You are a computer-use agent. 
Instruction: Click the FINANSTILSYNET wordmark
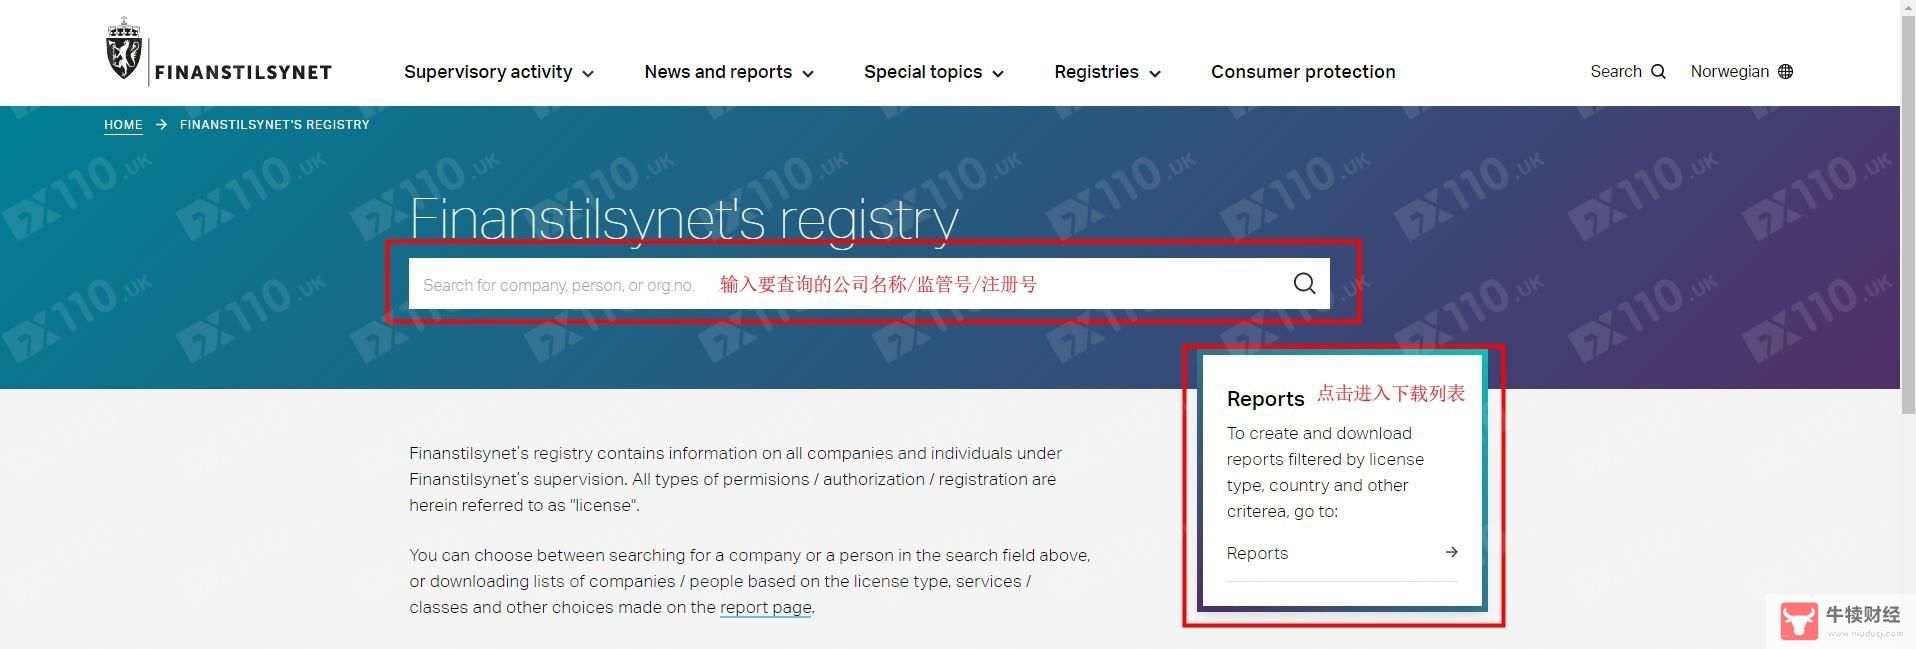pos(243,72)
